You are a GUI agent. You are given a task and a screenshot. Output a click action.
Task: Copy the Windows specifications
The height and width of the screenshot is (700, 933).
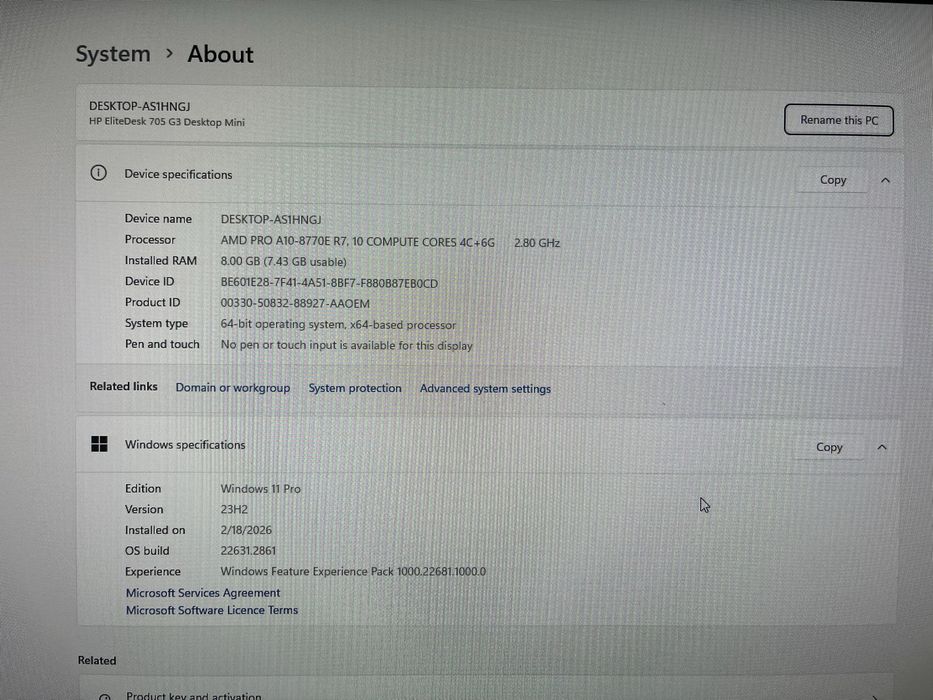coord(829,447)
